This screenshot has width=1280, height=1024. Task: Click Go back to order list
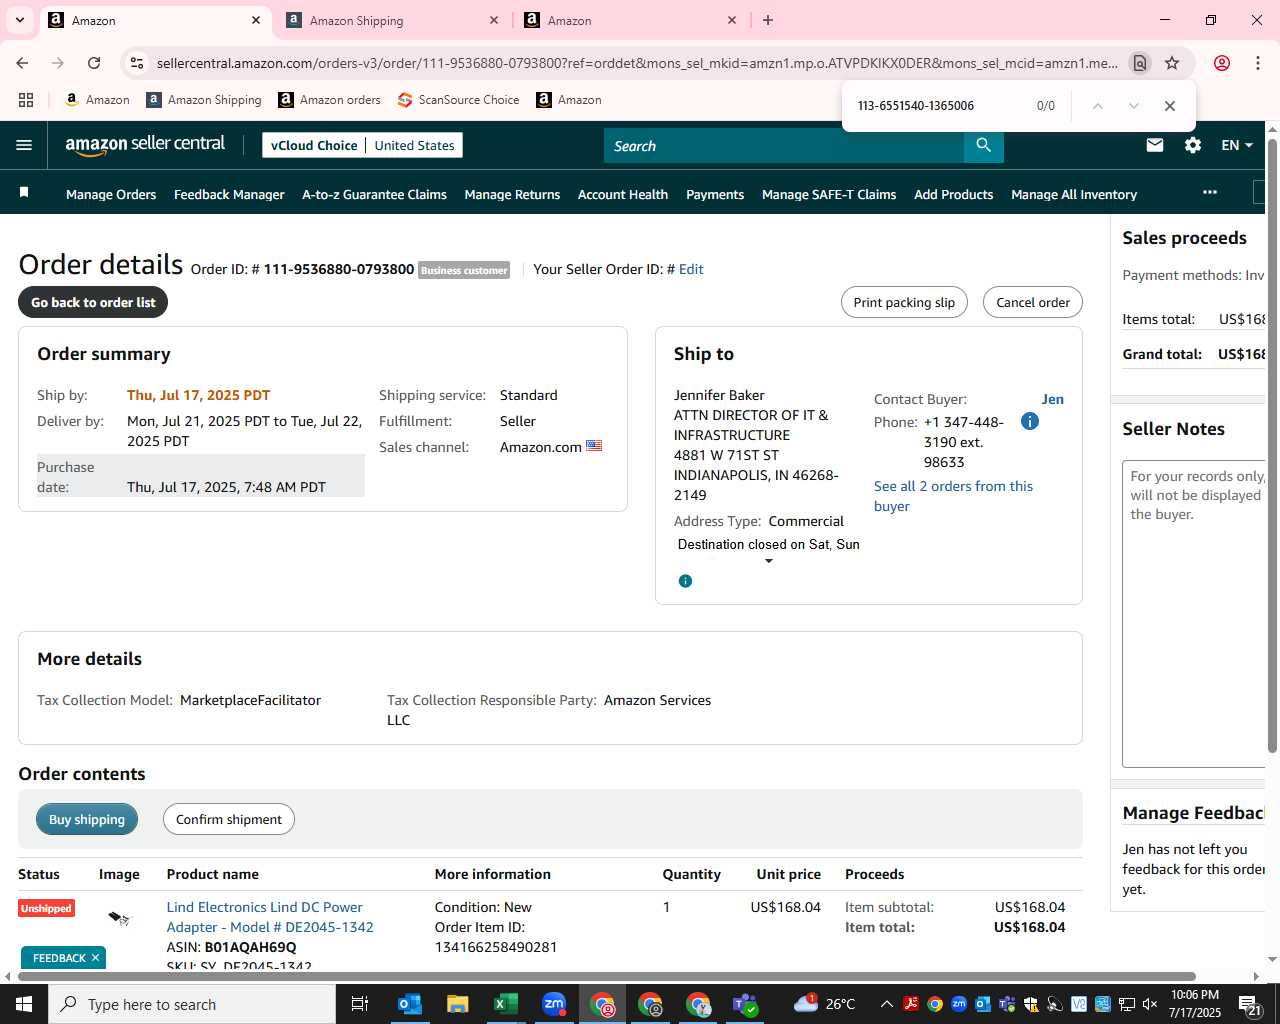(x=93, y=302)
